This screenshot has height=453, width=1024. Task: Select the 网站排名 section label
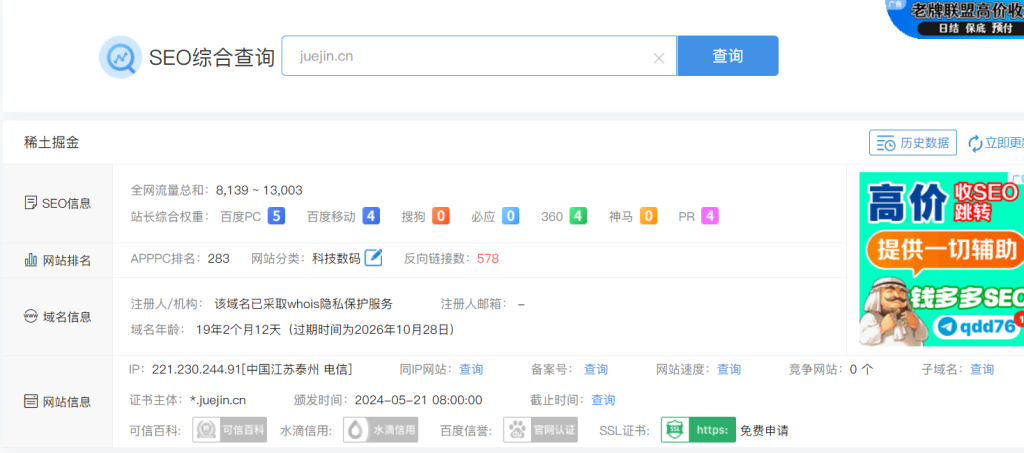[57, 260]
